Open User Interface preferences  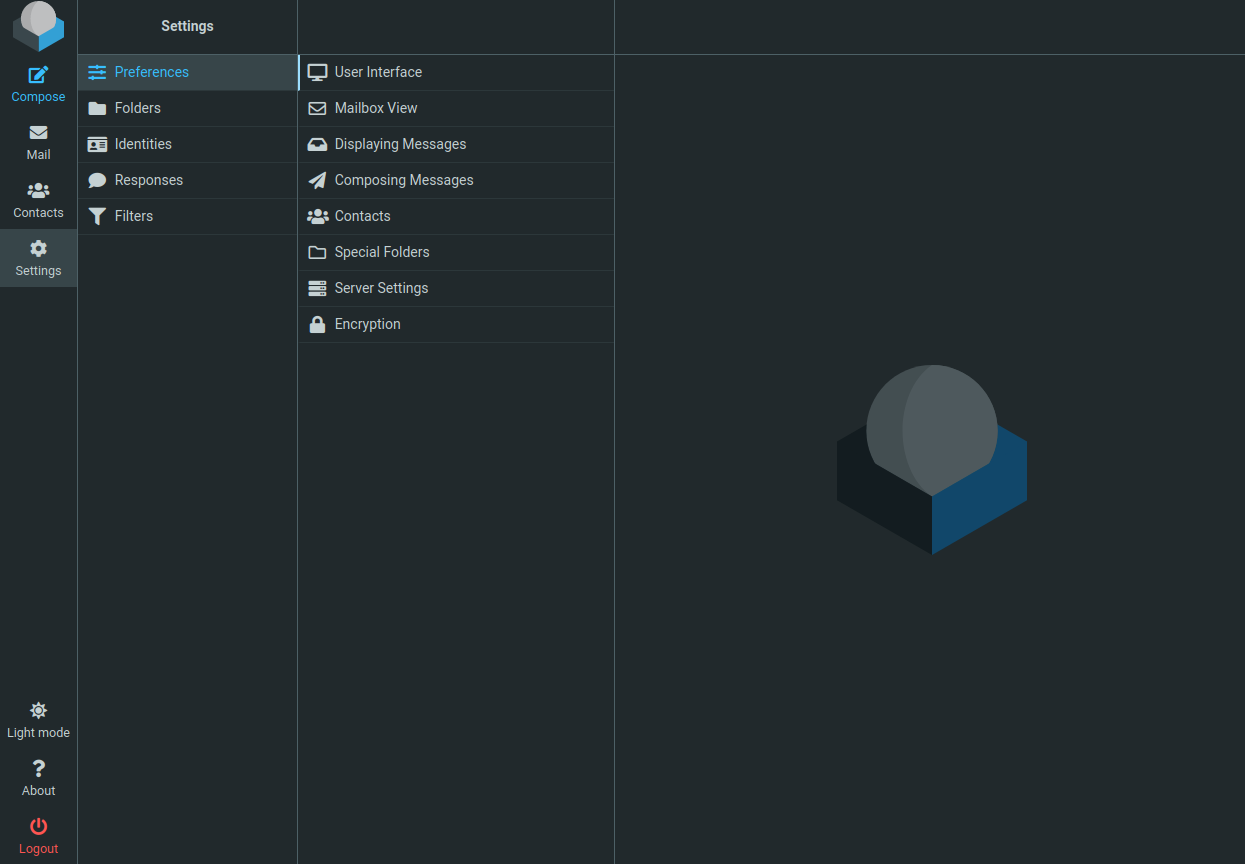pyautogui.click(x=378, y=72)
